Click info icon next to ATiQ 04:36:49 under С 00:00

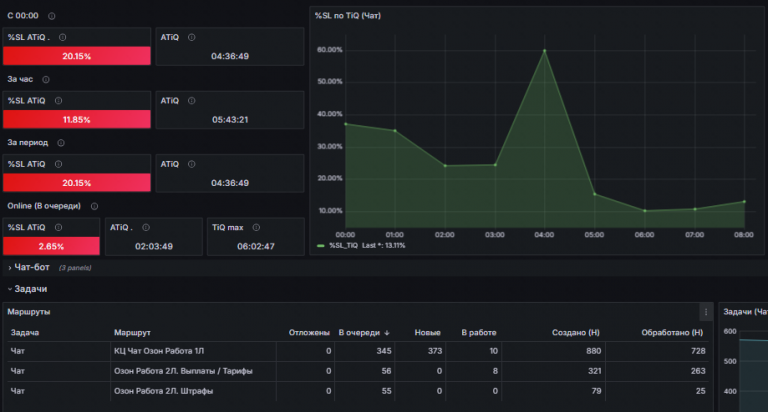(x=192, y=37)
